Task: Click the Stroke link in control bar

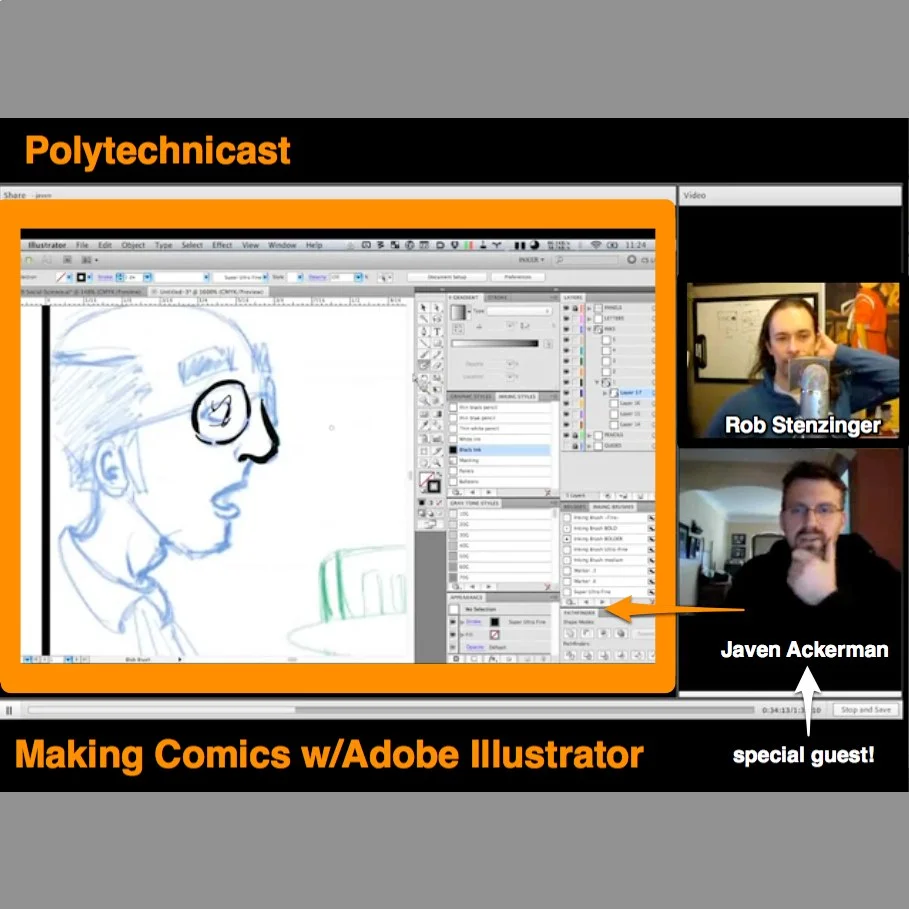Action: point(105,277)
